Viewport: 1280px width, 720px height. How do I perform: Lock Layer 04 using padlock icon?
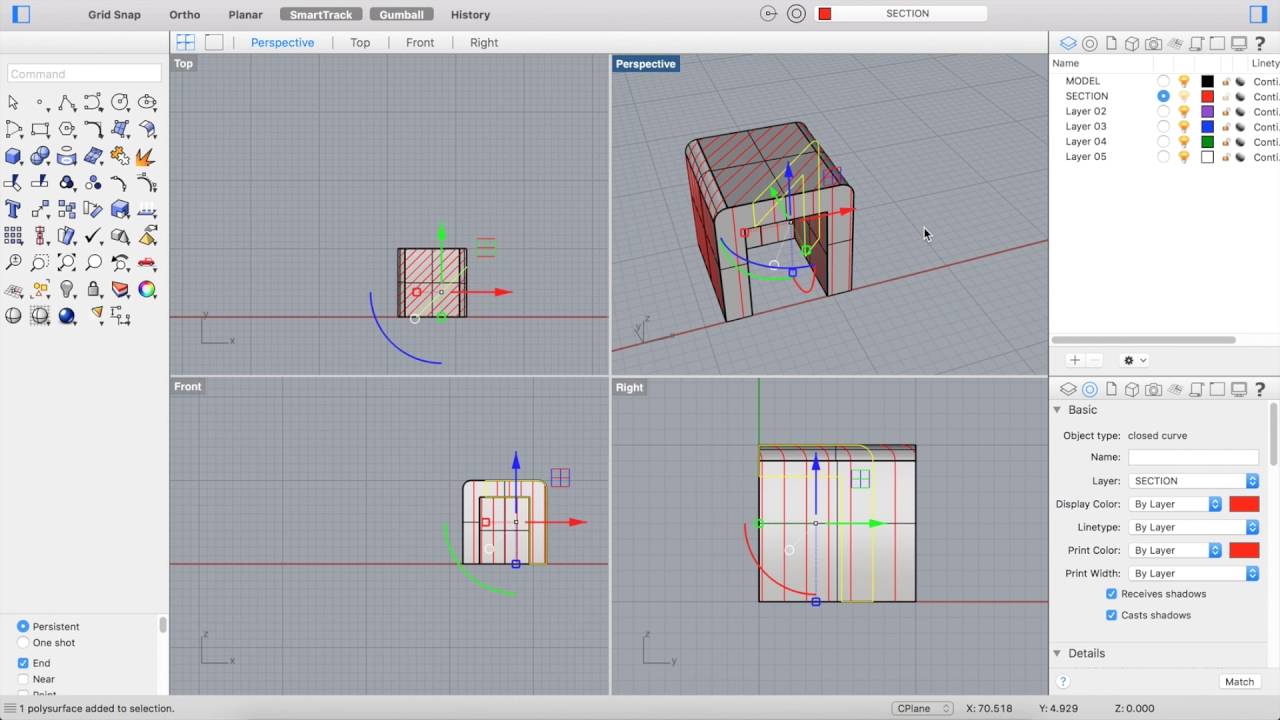(x=1226, y=142)
